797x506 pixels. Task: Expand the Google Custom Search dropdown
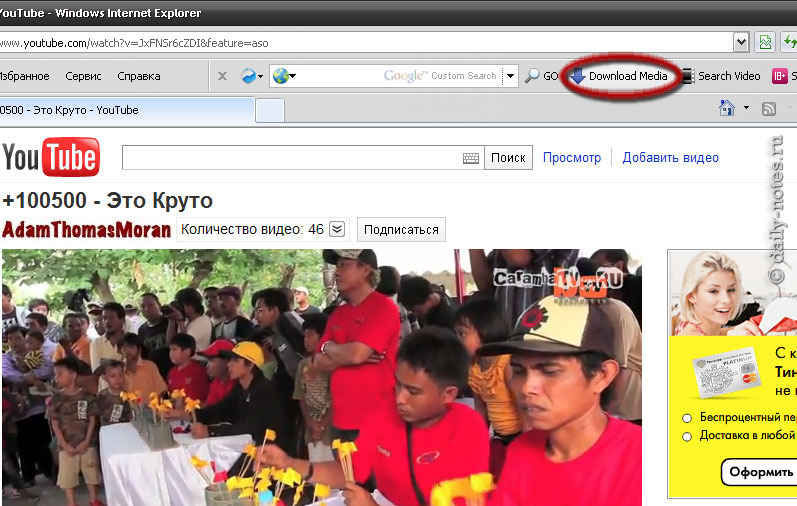[510, 76]
